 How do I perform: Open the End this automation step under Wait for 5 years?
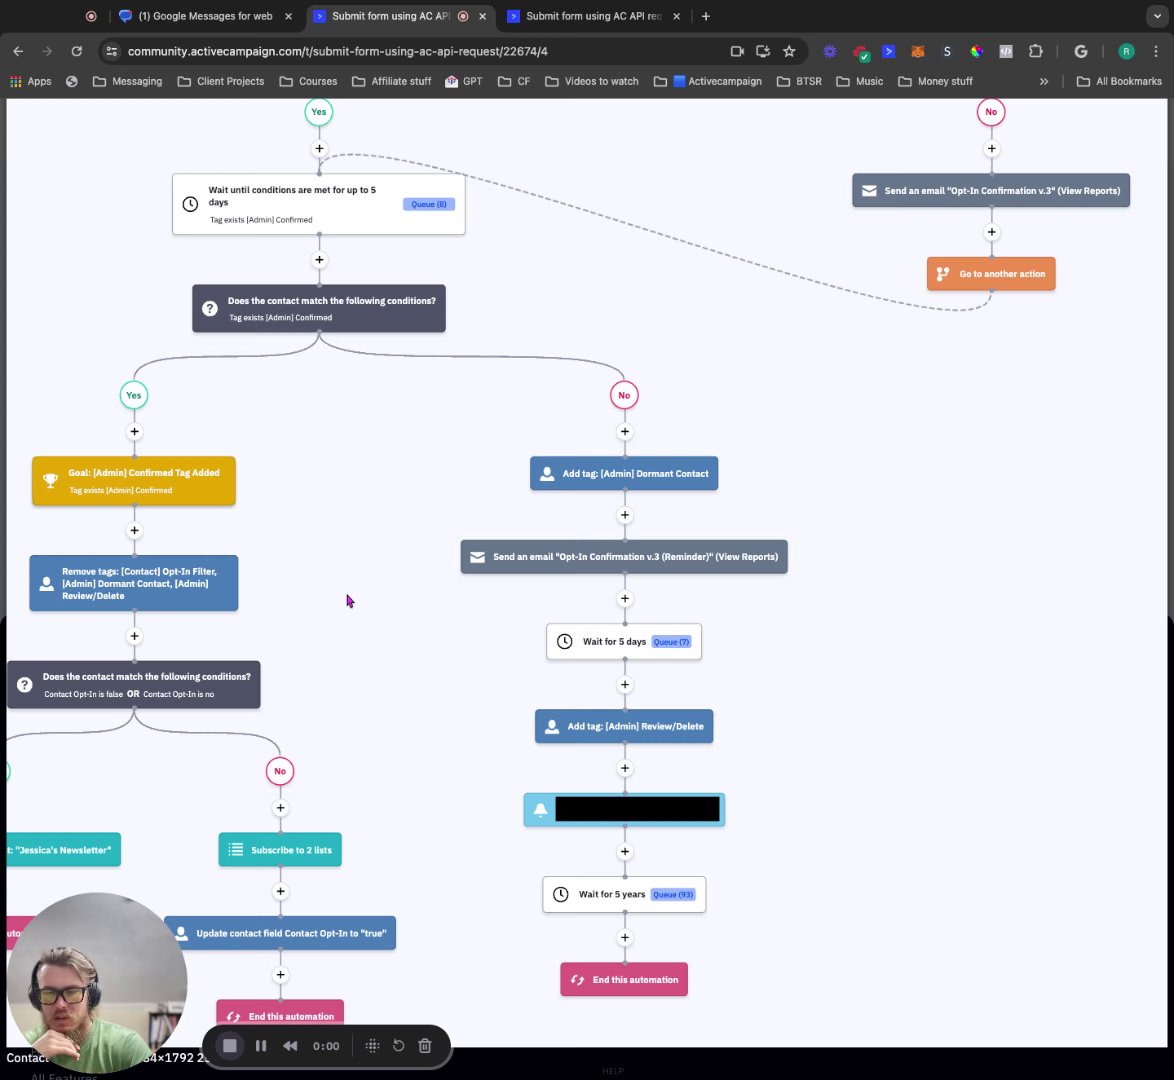point(624,979)
